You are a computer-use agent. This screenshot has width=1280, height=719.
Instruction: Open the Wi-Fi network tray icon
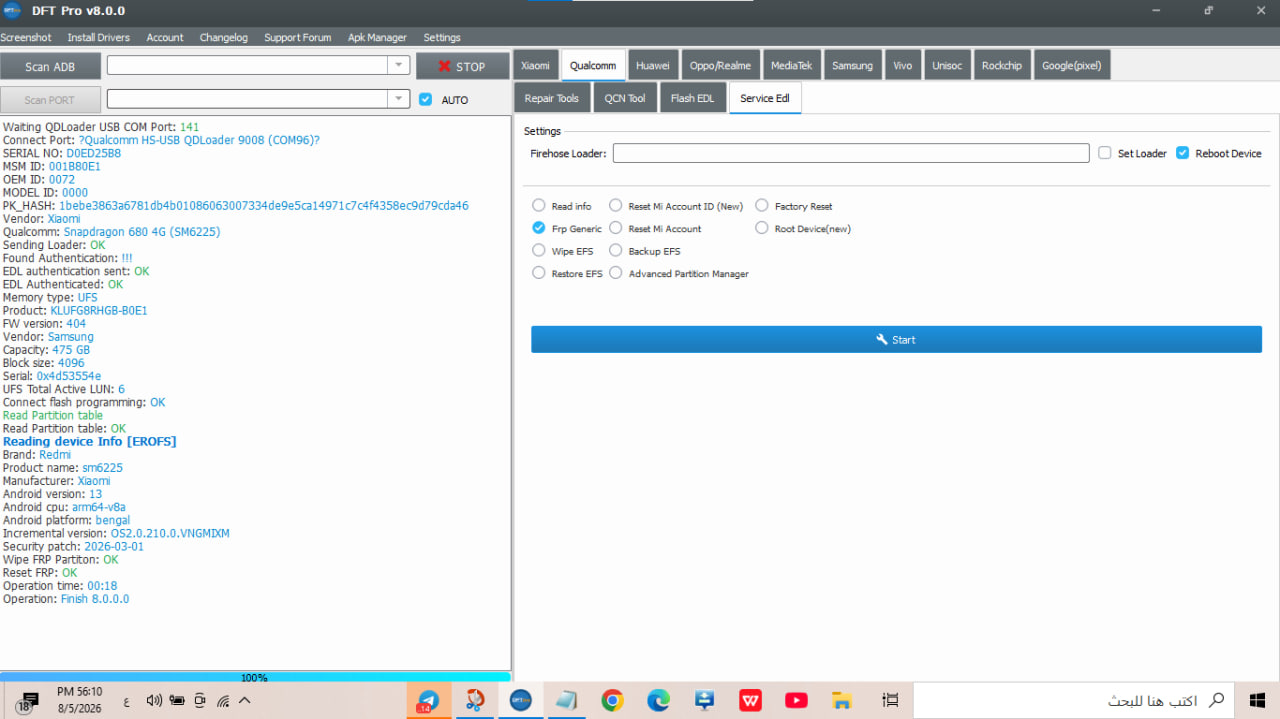(224, 701)
